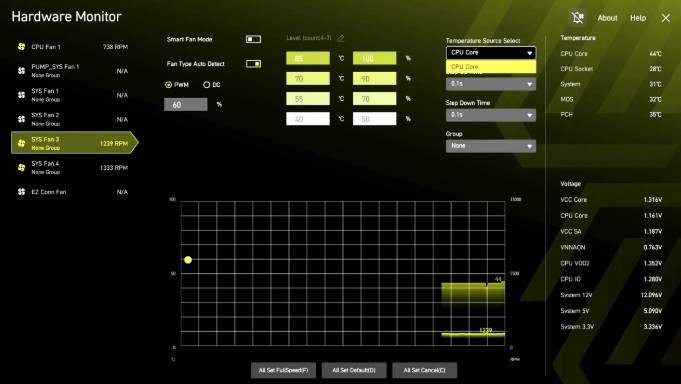Click the VCC SA voltage reading

653,231
